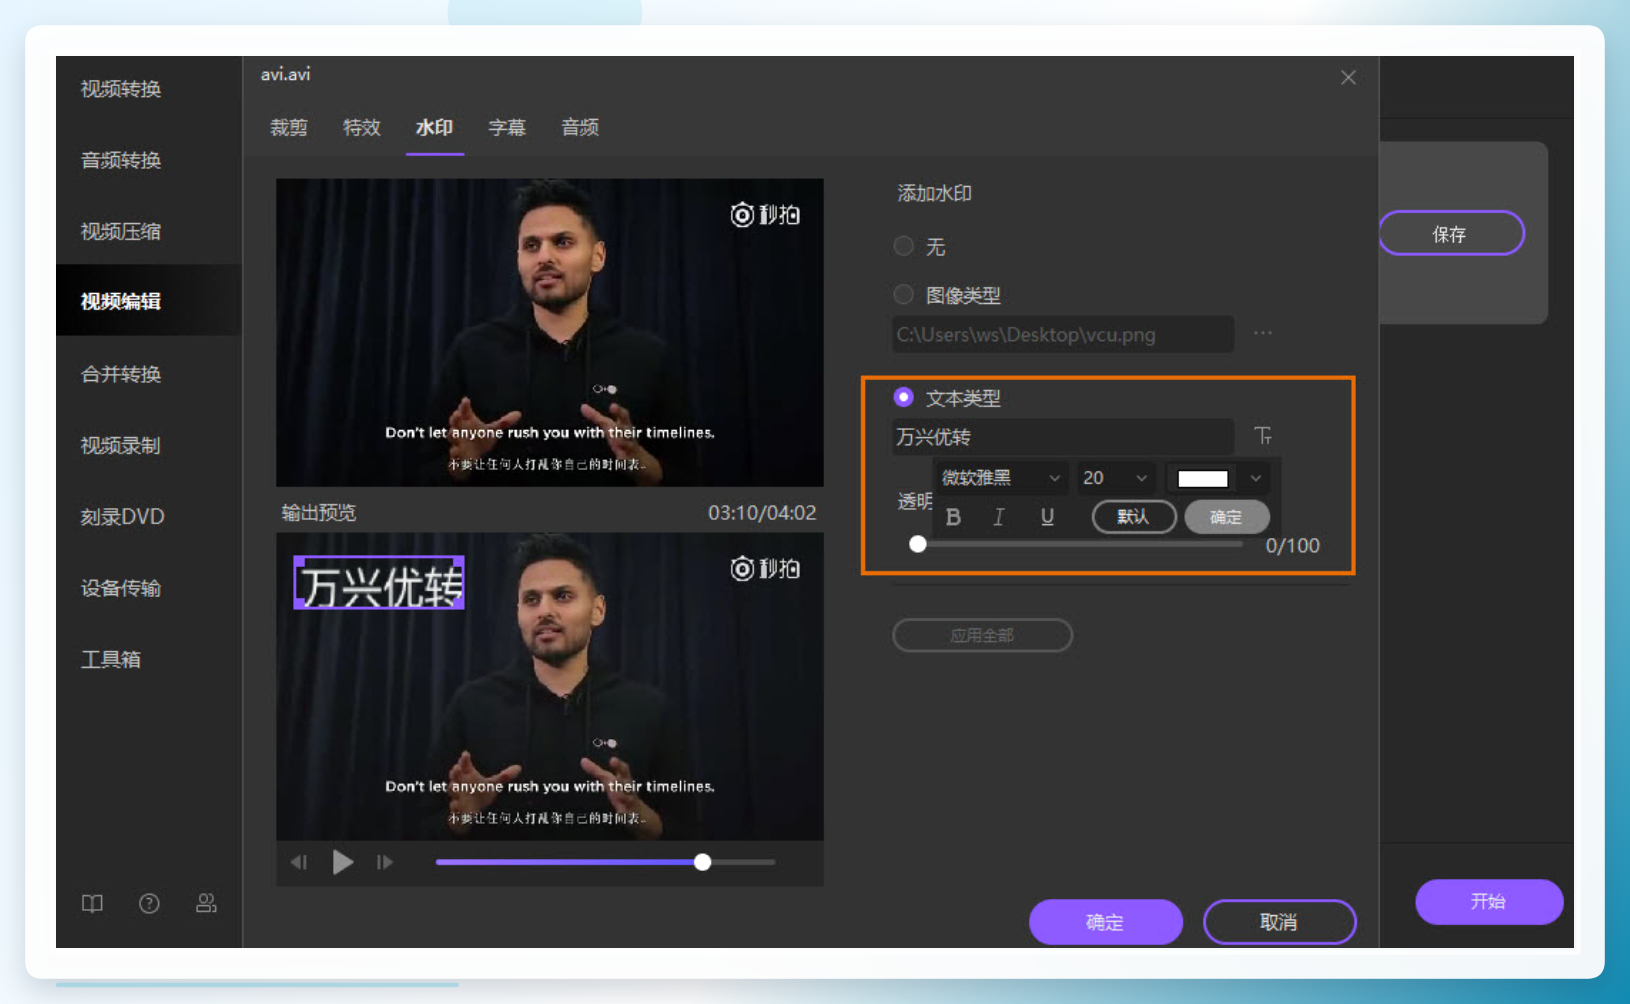Click the white text color swatch
Viewport: 1630px width, 1004px height.
[x=1203, y=478]
